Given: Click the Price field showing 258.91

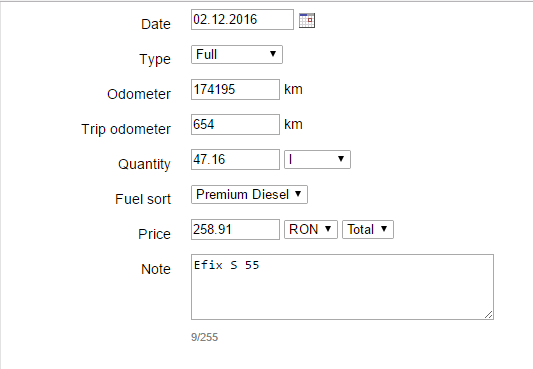Looking at the screenshot, I should point(235,230).
